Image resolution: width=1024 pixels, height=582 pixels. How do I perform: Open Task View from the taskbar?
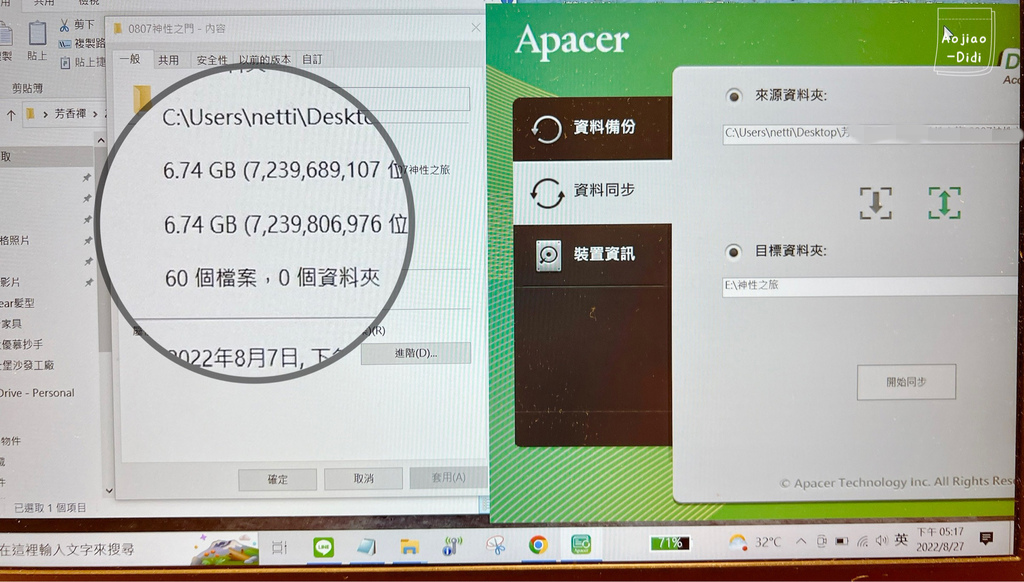pos(279,547)
